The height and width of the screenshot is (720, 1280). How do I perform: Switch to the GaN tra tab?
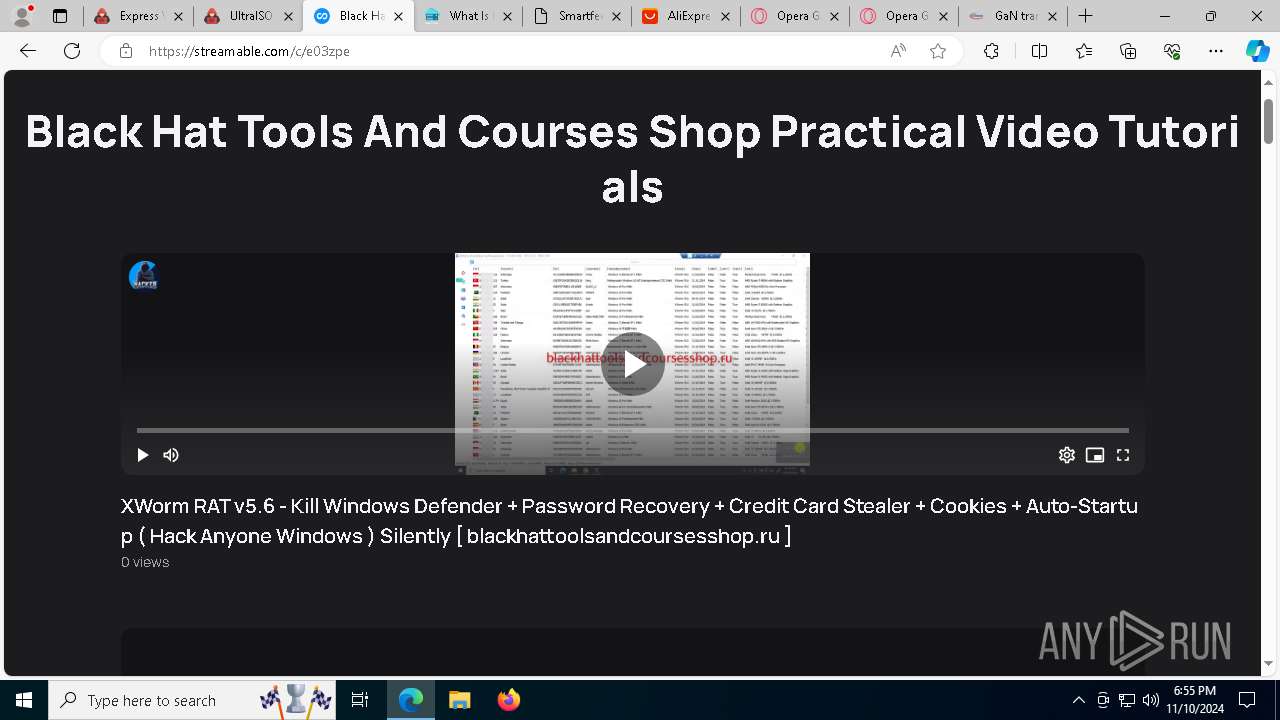pyautogui.click(x=1013, y=16)
